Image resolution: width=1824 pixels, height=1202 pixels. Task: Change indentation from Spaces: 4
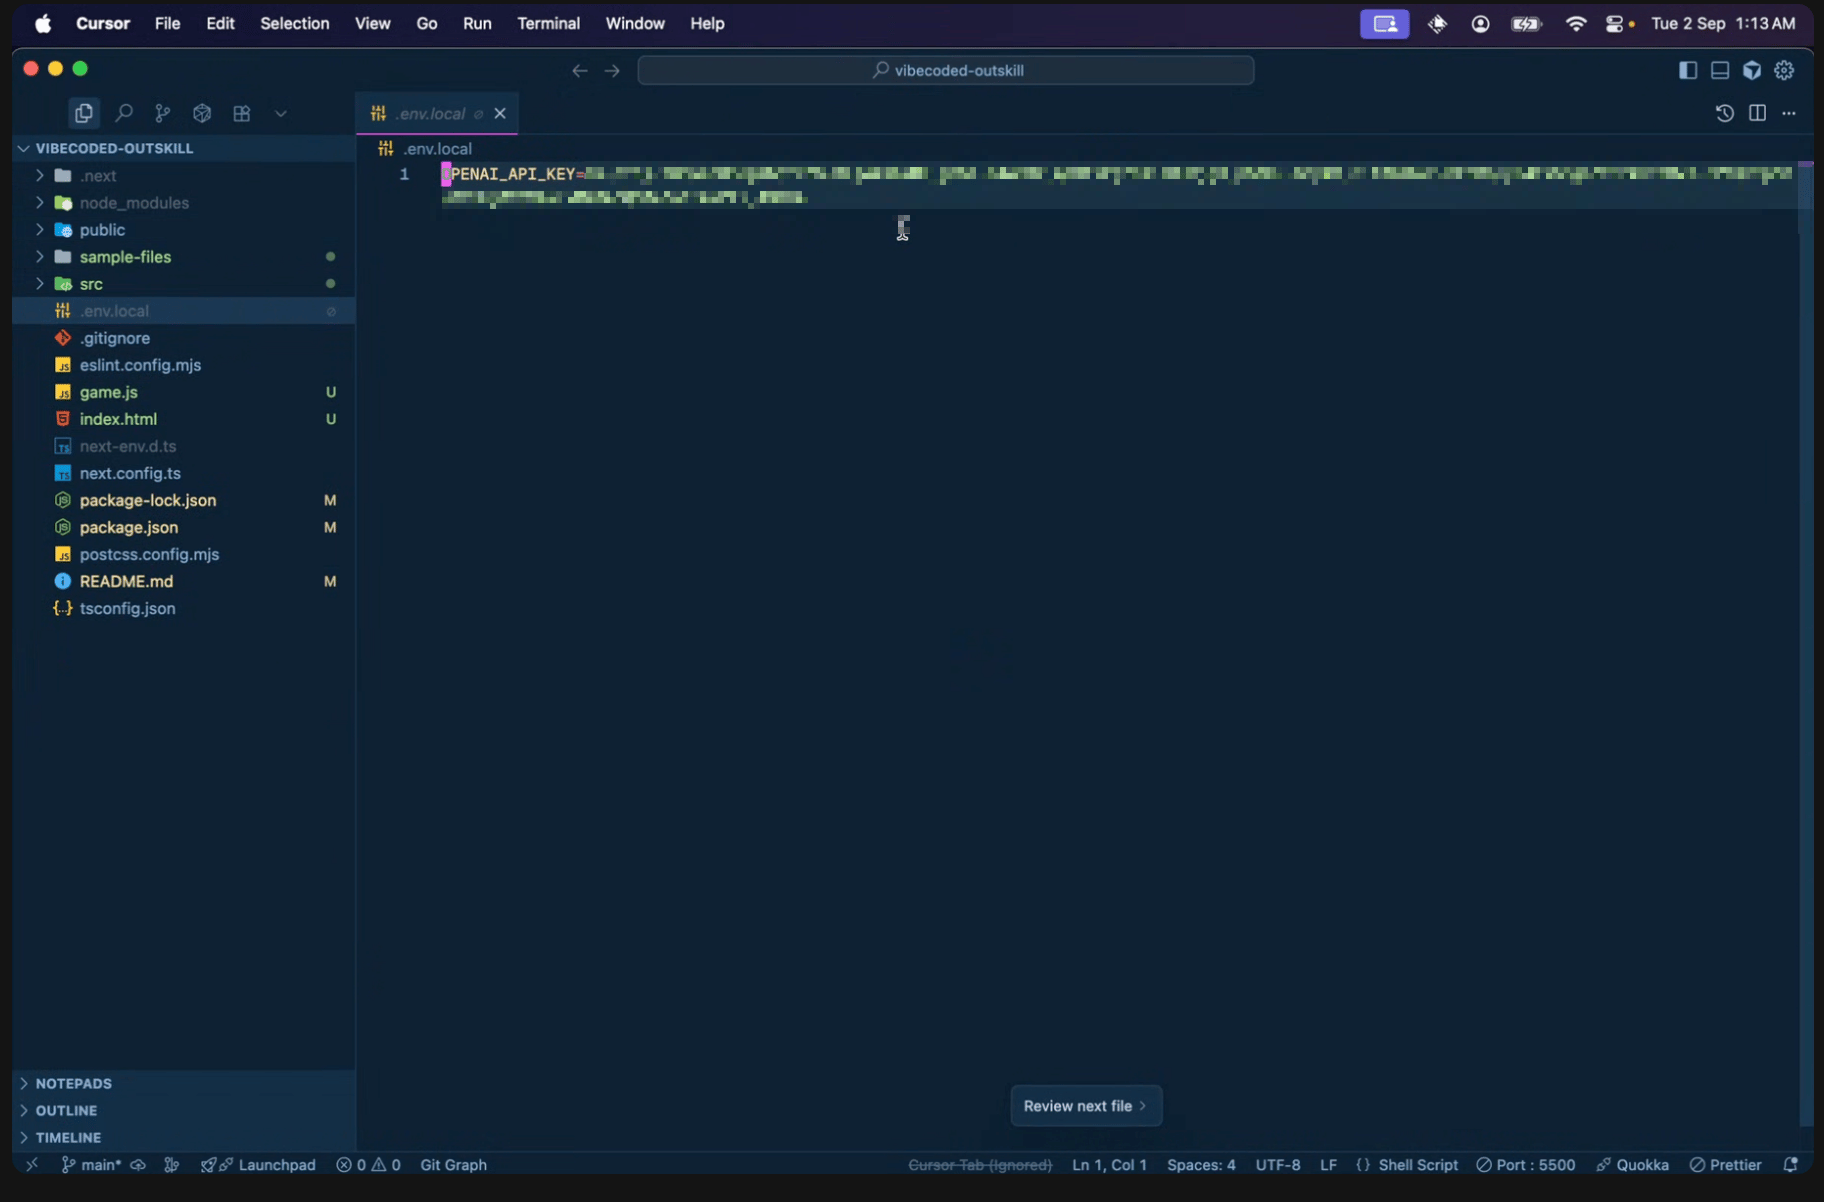coord(1201,1164)
